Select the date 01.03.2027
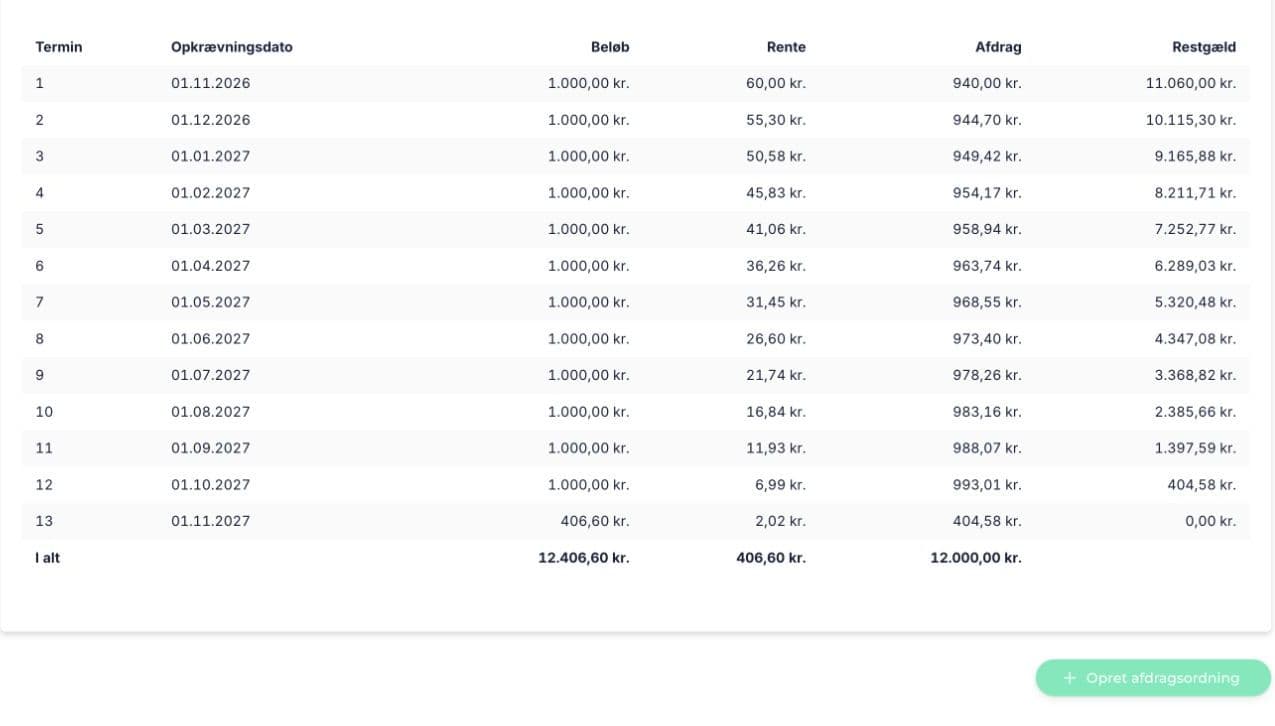The image size is (1275, 726). tap(211, 229)
